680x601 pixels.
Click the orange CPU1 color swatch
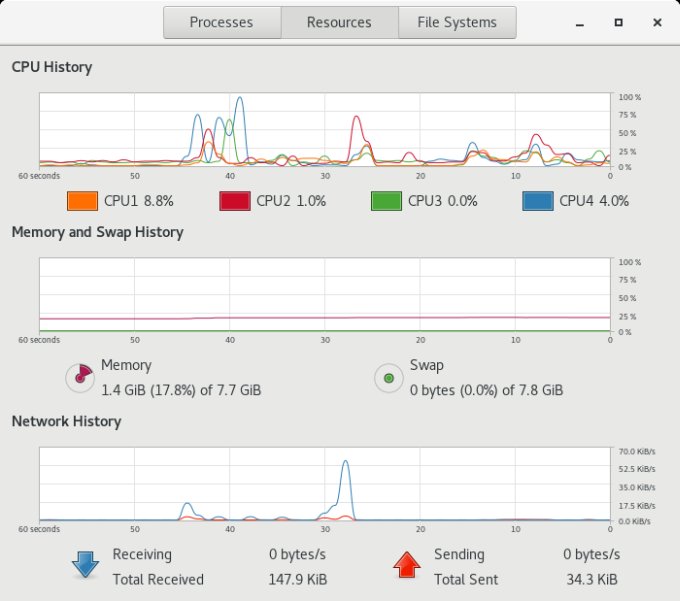[x=81, y=201]
